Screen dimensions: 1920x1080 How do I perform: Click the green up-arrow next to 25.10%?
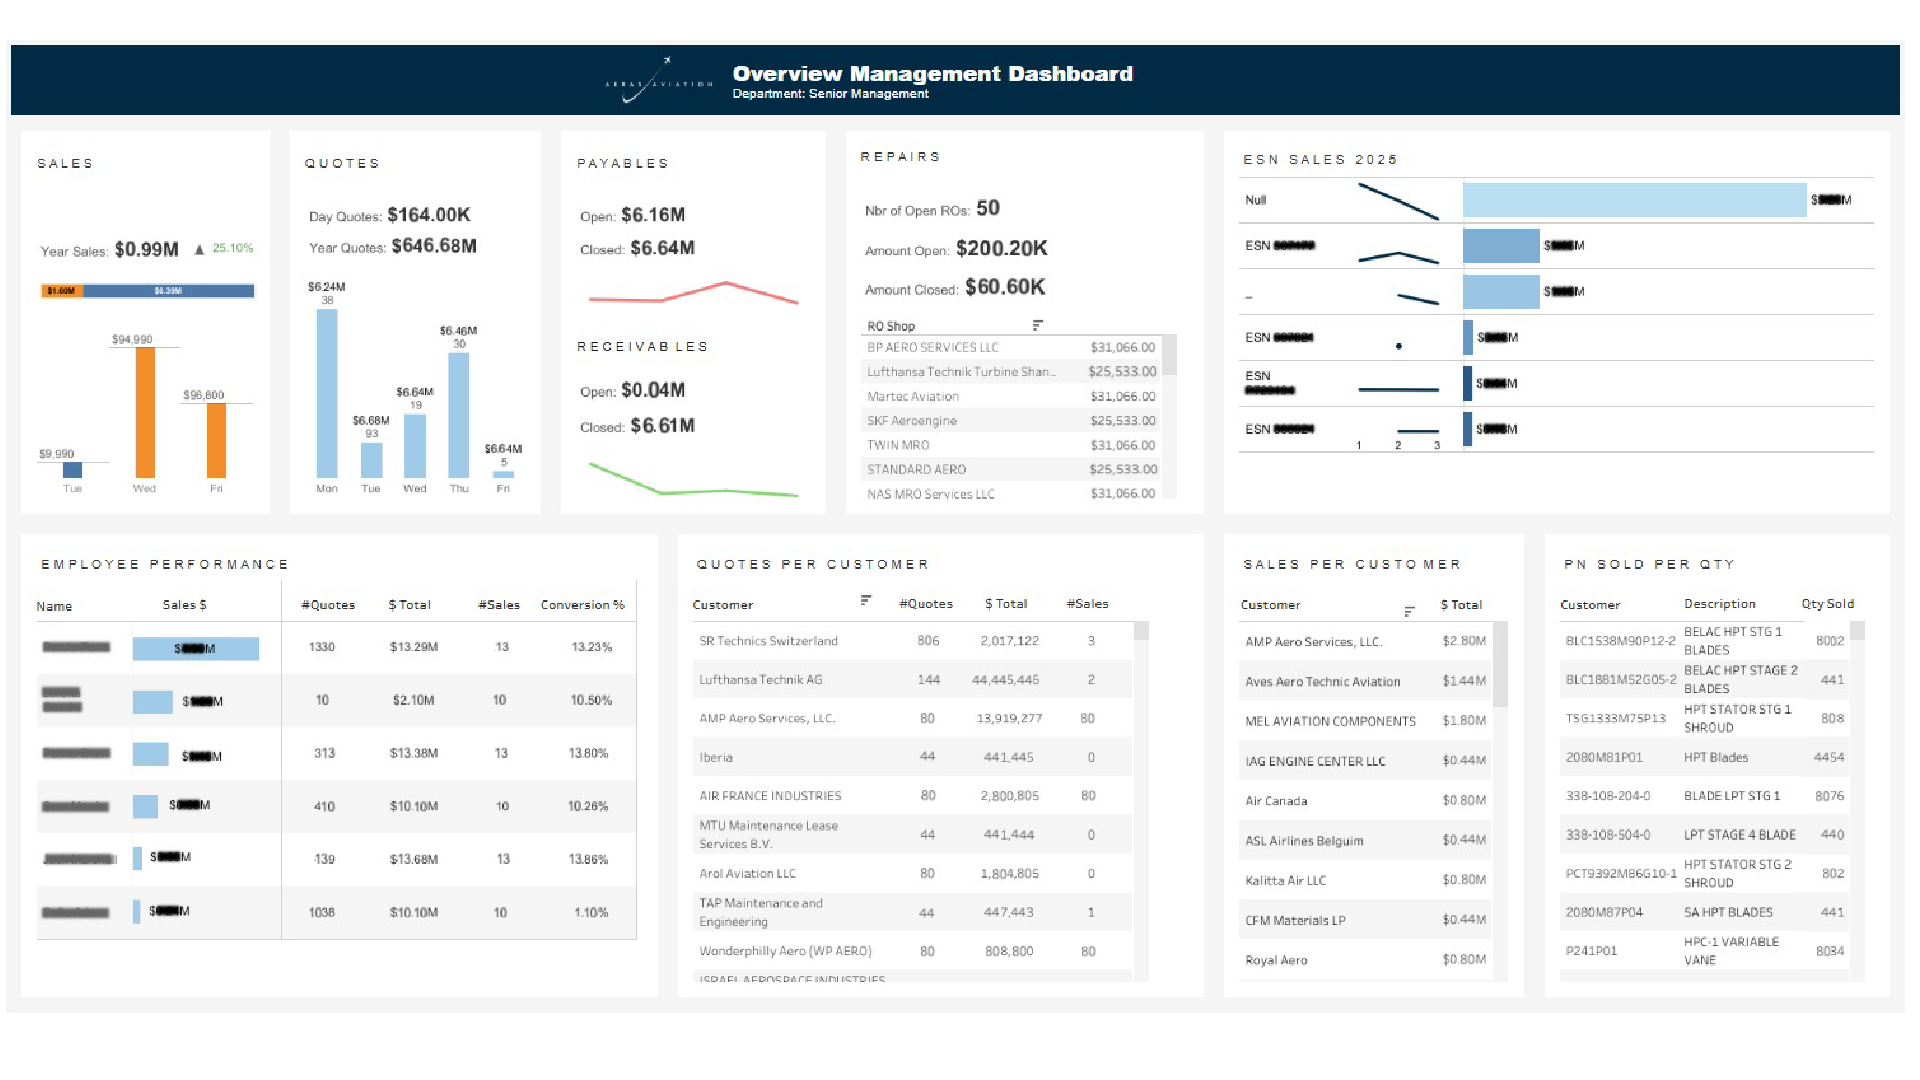(x=200, y=249)
